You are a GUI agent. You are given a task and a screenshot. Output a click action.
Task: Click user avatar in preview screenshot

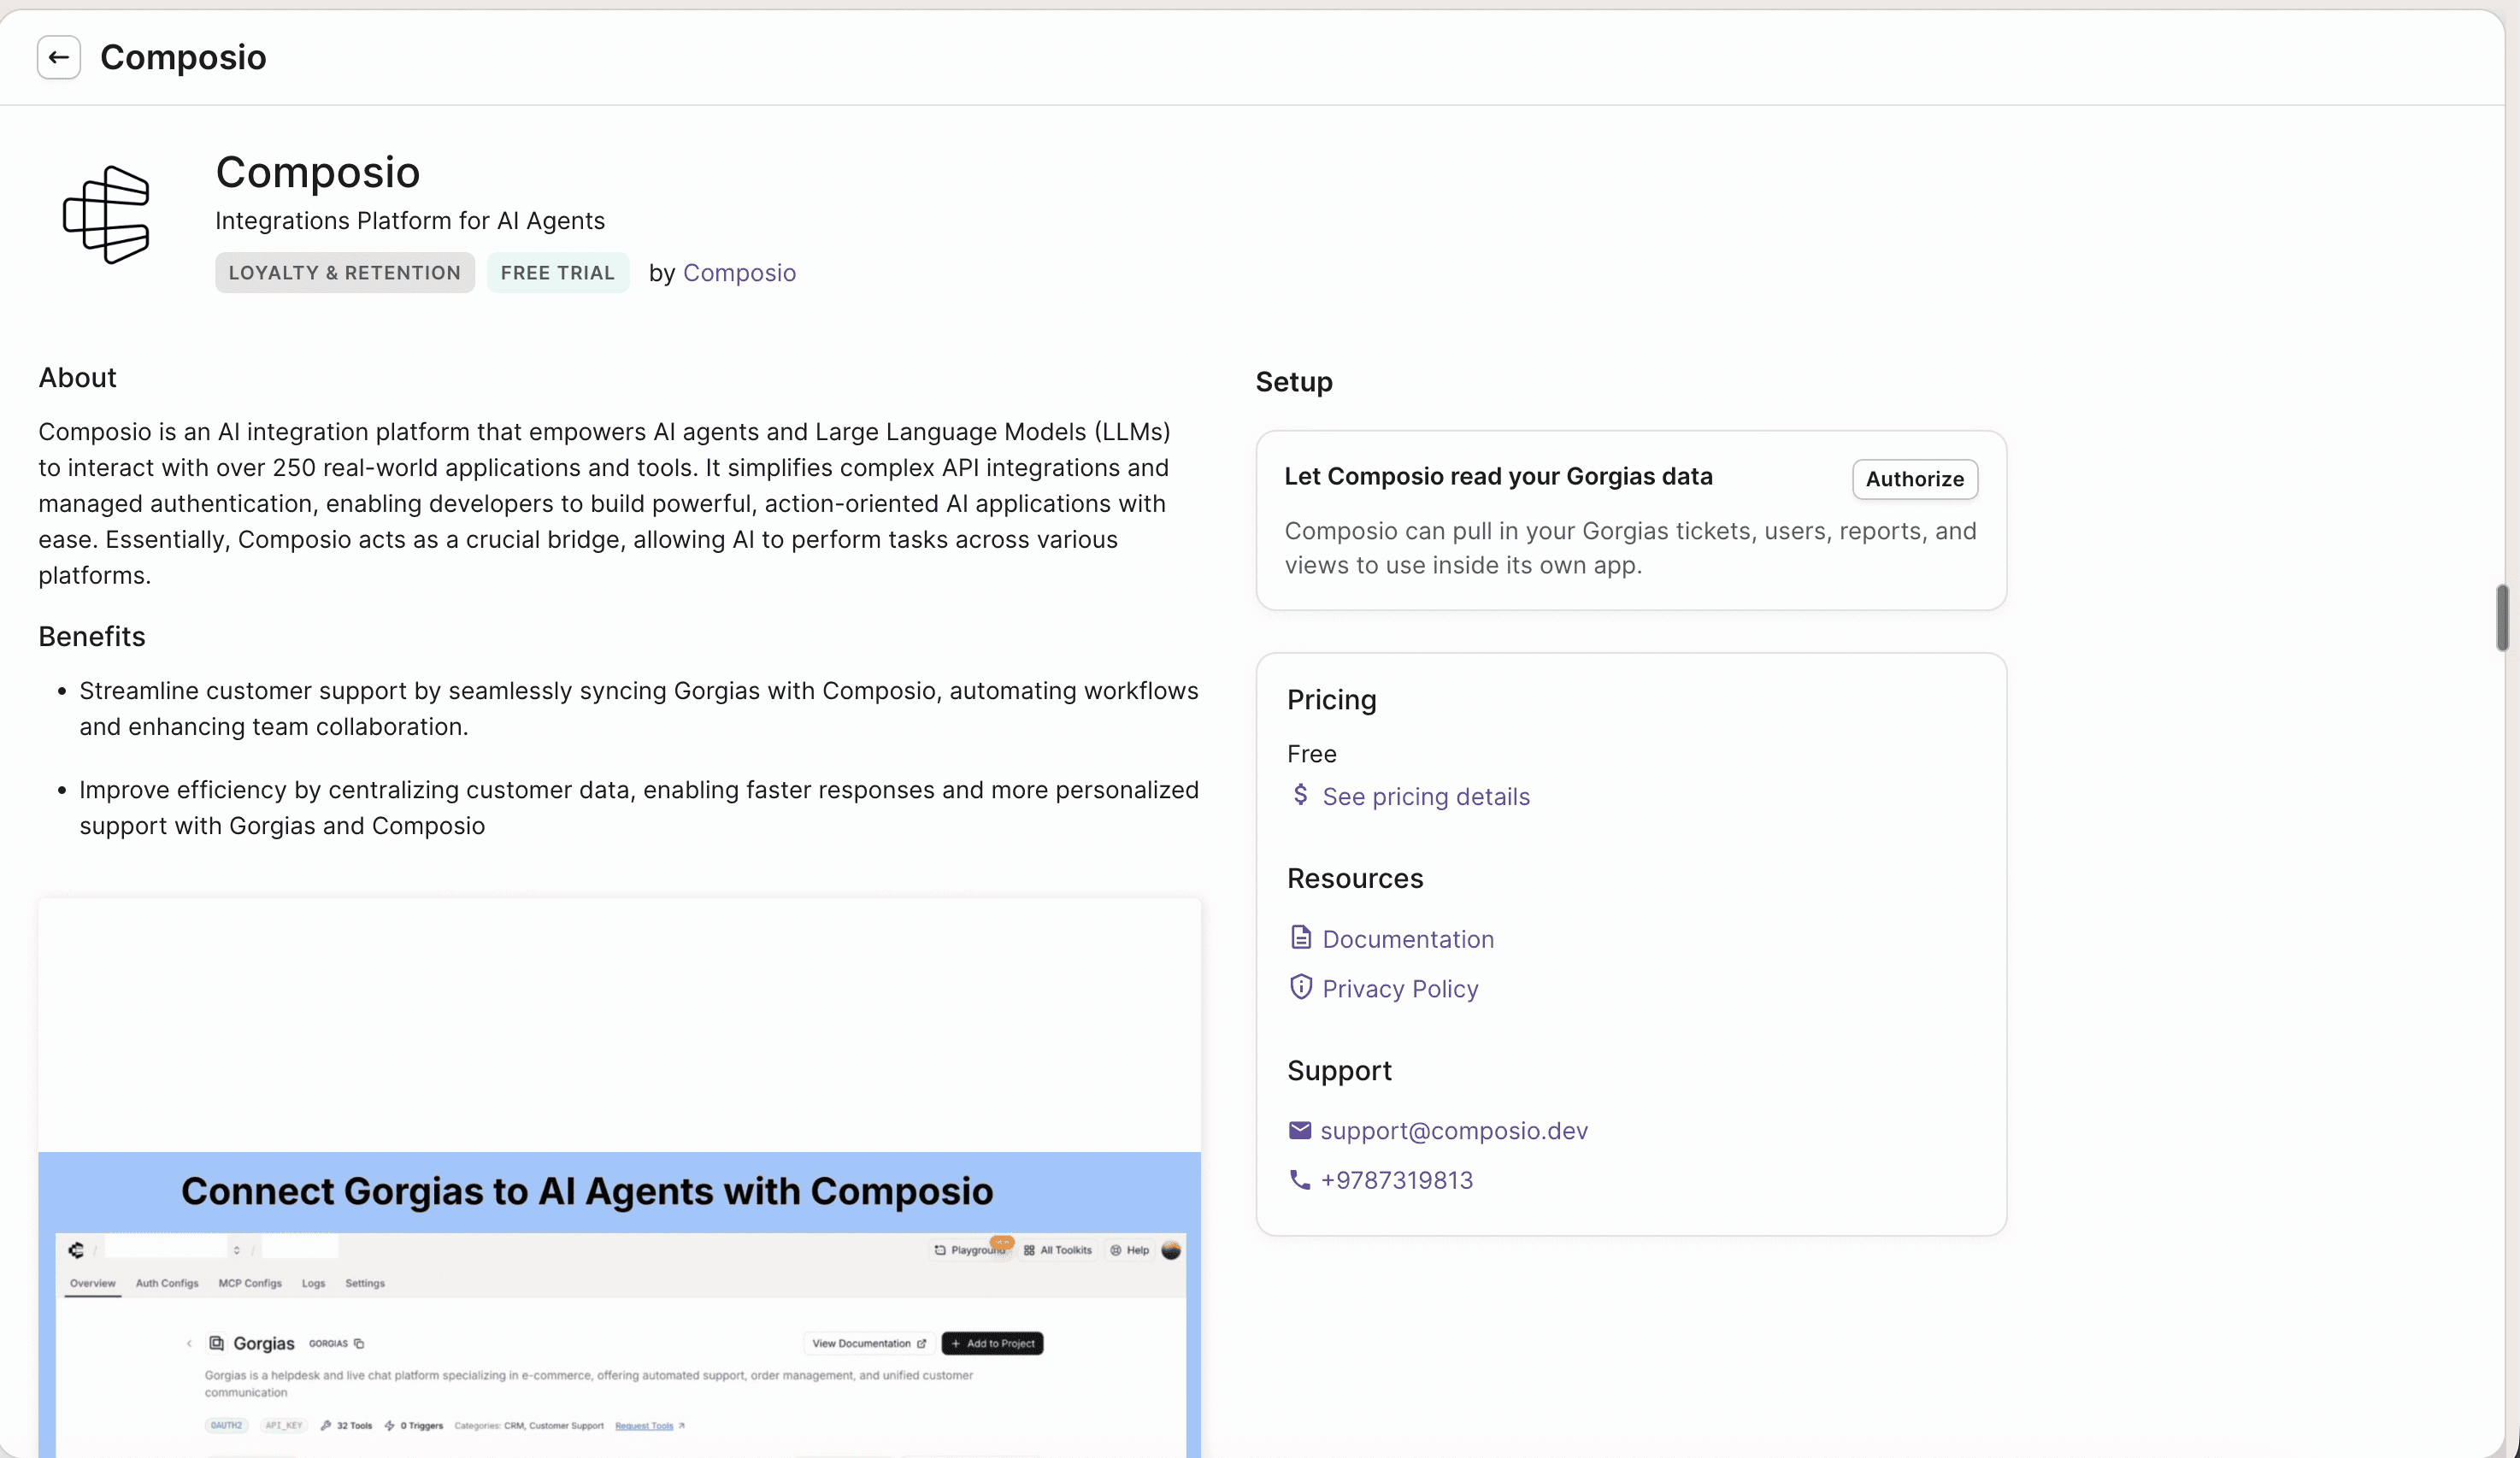pyautogui.click(x=1171, y=1250)
